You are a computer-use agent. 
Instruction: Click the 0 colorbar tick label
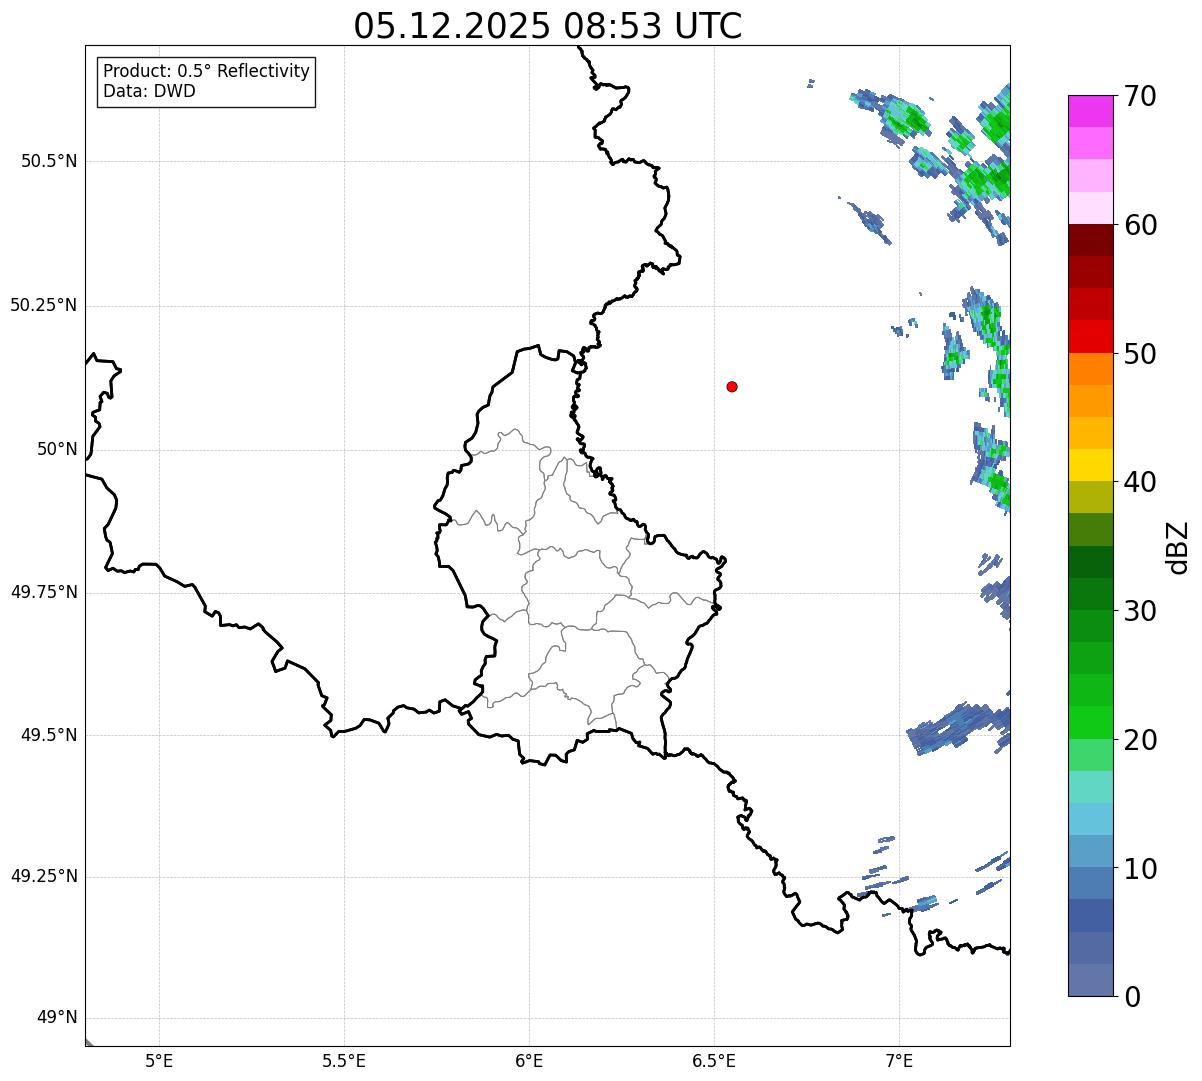click(x=1132, y=997)
